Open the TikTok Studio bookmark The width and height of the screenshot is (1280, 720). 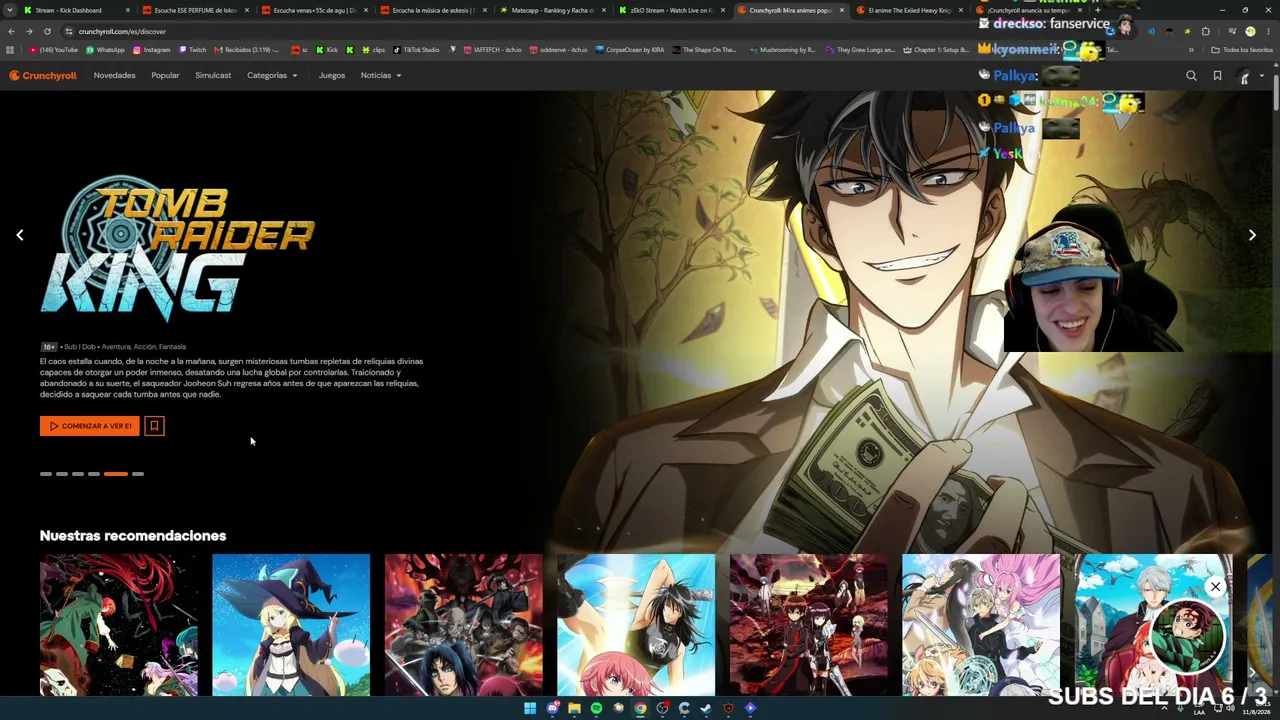click(416, 49)
